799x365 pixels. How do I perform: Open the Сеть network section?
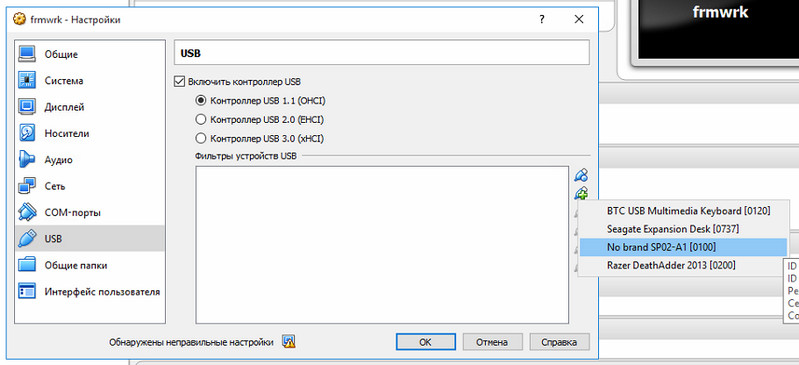click(90, 187)
